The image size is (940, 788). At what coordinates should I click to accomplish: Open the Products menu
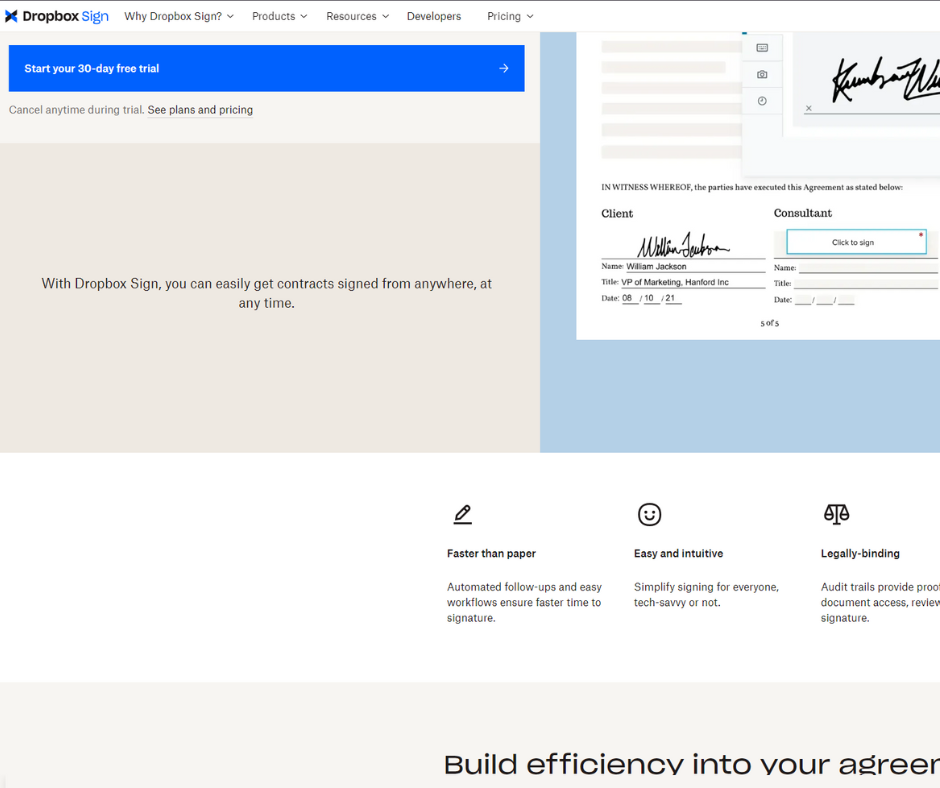click(279, 16)
